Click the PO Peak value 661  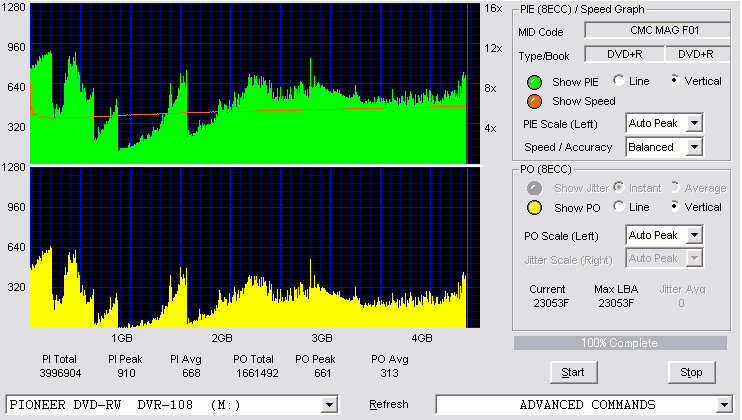pos(322,373)
